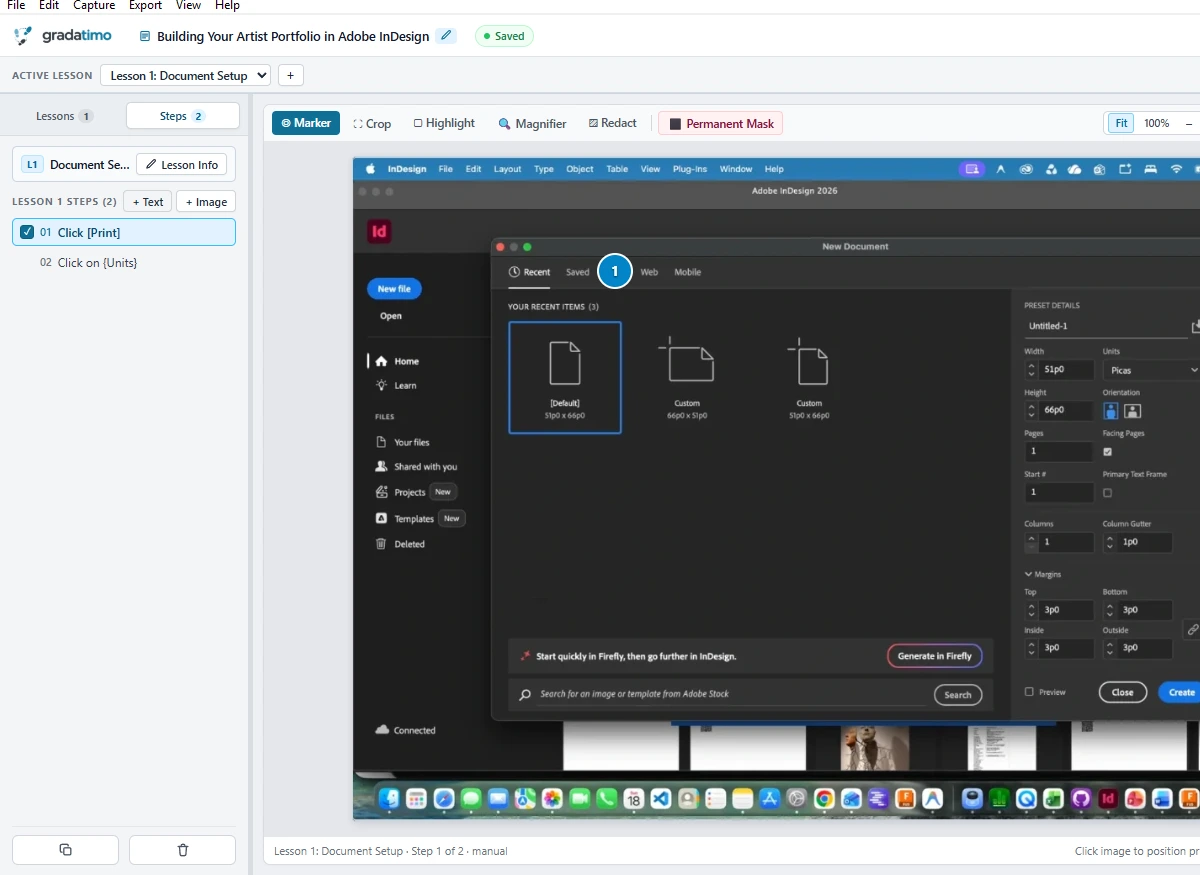Click Open in captured InDesign home
This screenshot has height=875, width=1200.
pos(391,316)
